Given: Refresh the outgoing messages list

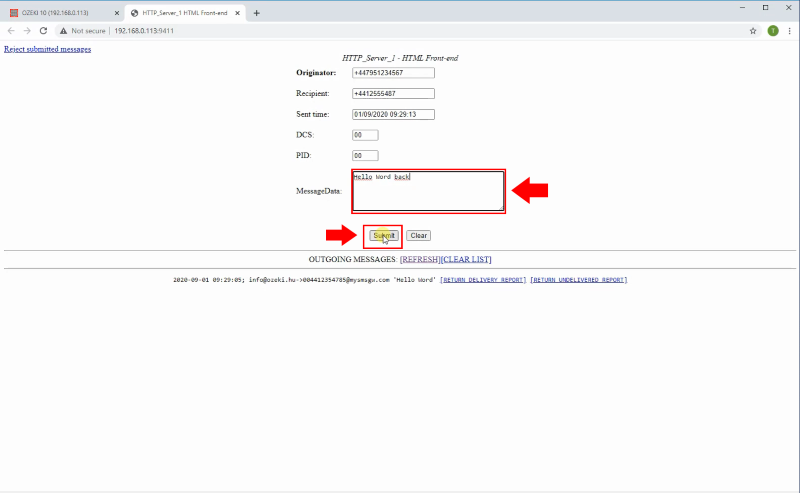Looking at the screenshot, I should click(420, 259).
